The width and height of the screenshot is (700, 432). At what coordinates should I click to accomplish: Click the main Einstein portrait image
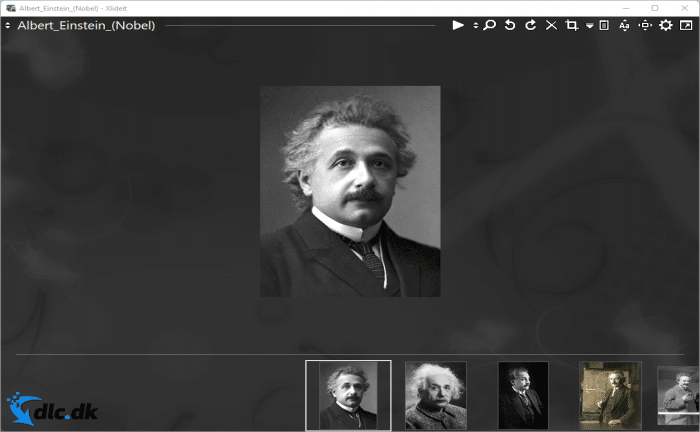(350, 191)
